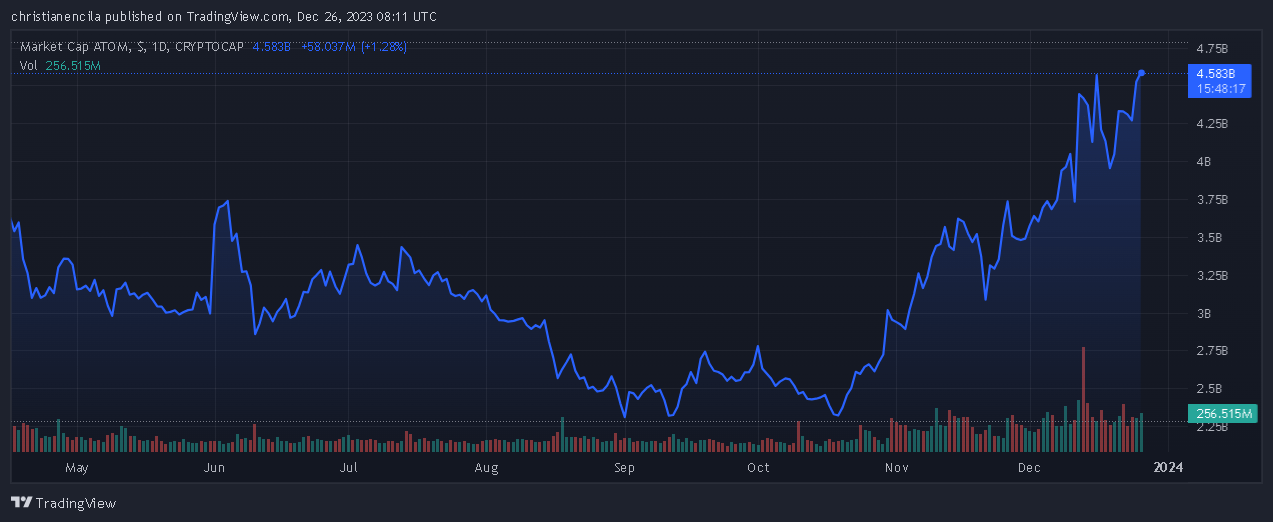
Task: Click the 15:48:17 countdown timer
Action: 1220,88
